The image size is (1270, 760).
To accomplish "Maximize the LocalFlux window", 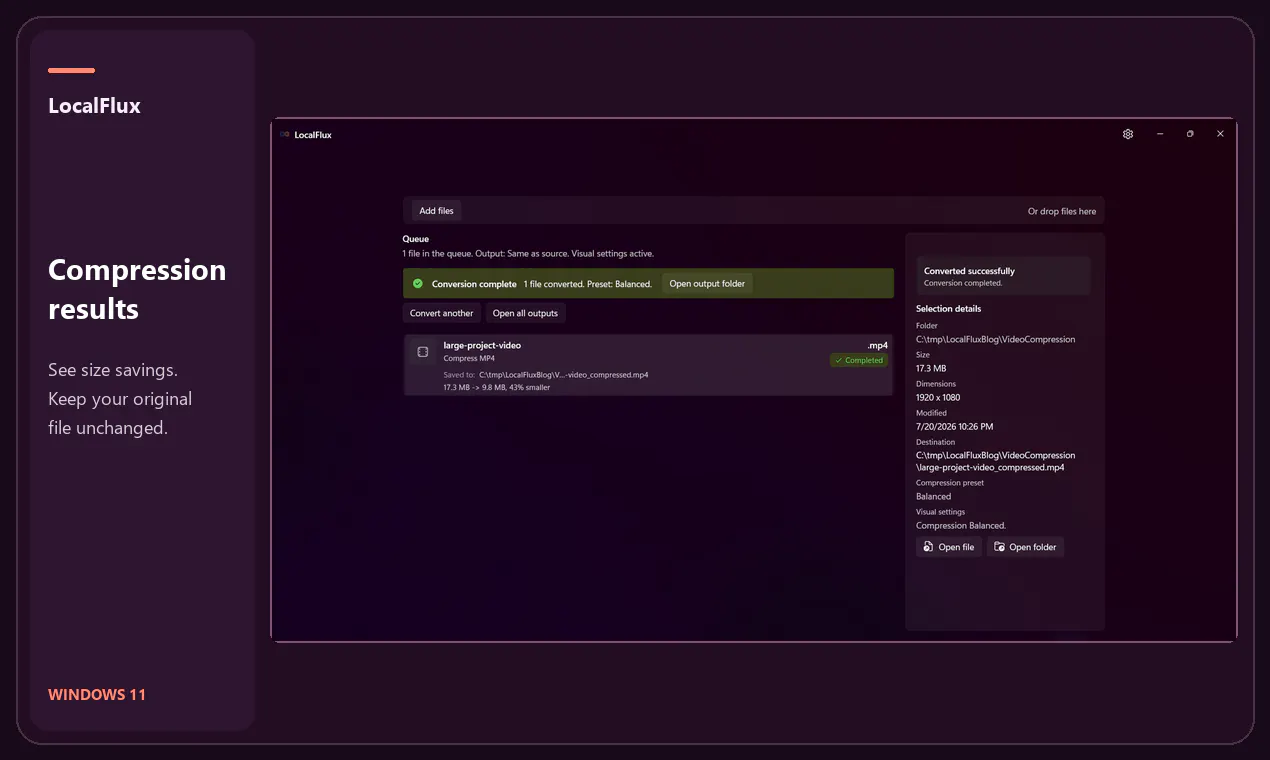I will [1190, 134].
